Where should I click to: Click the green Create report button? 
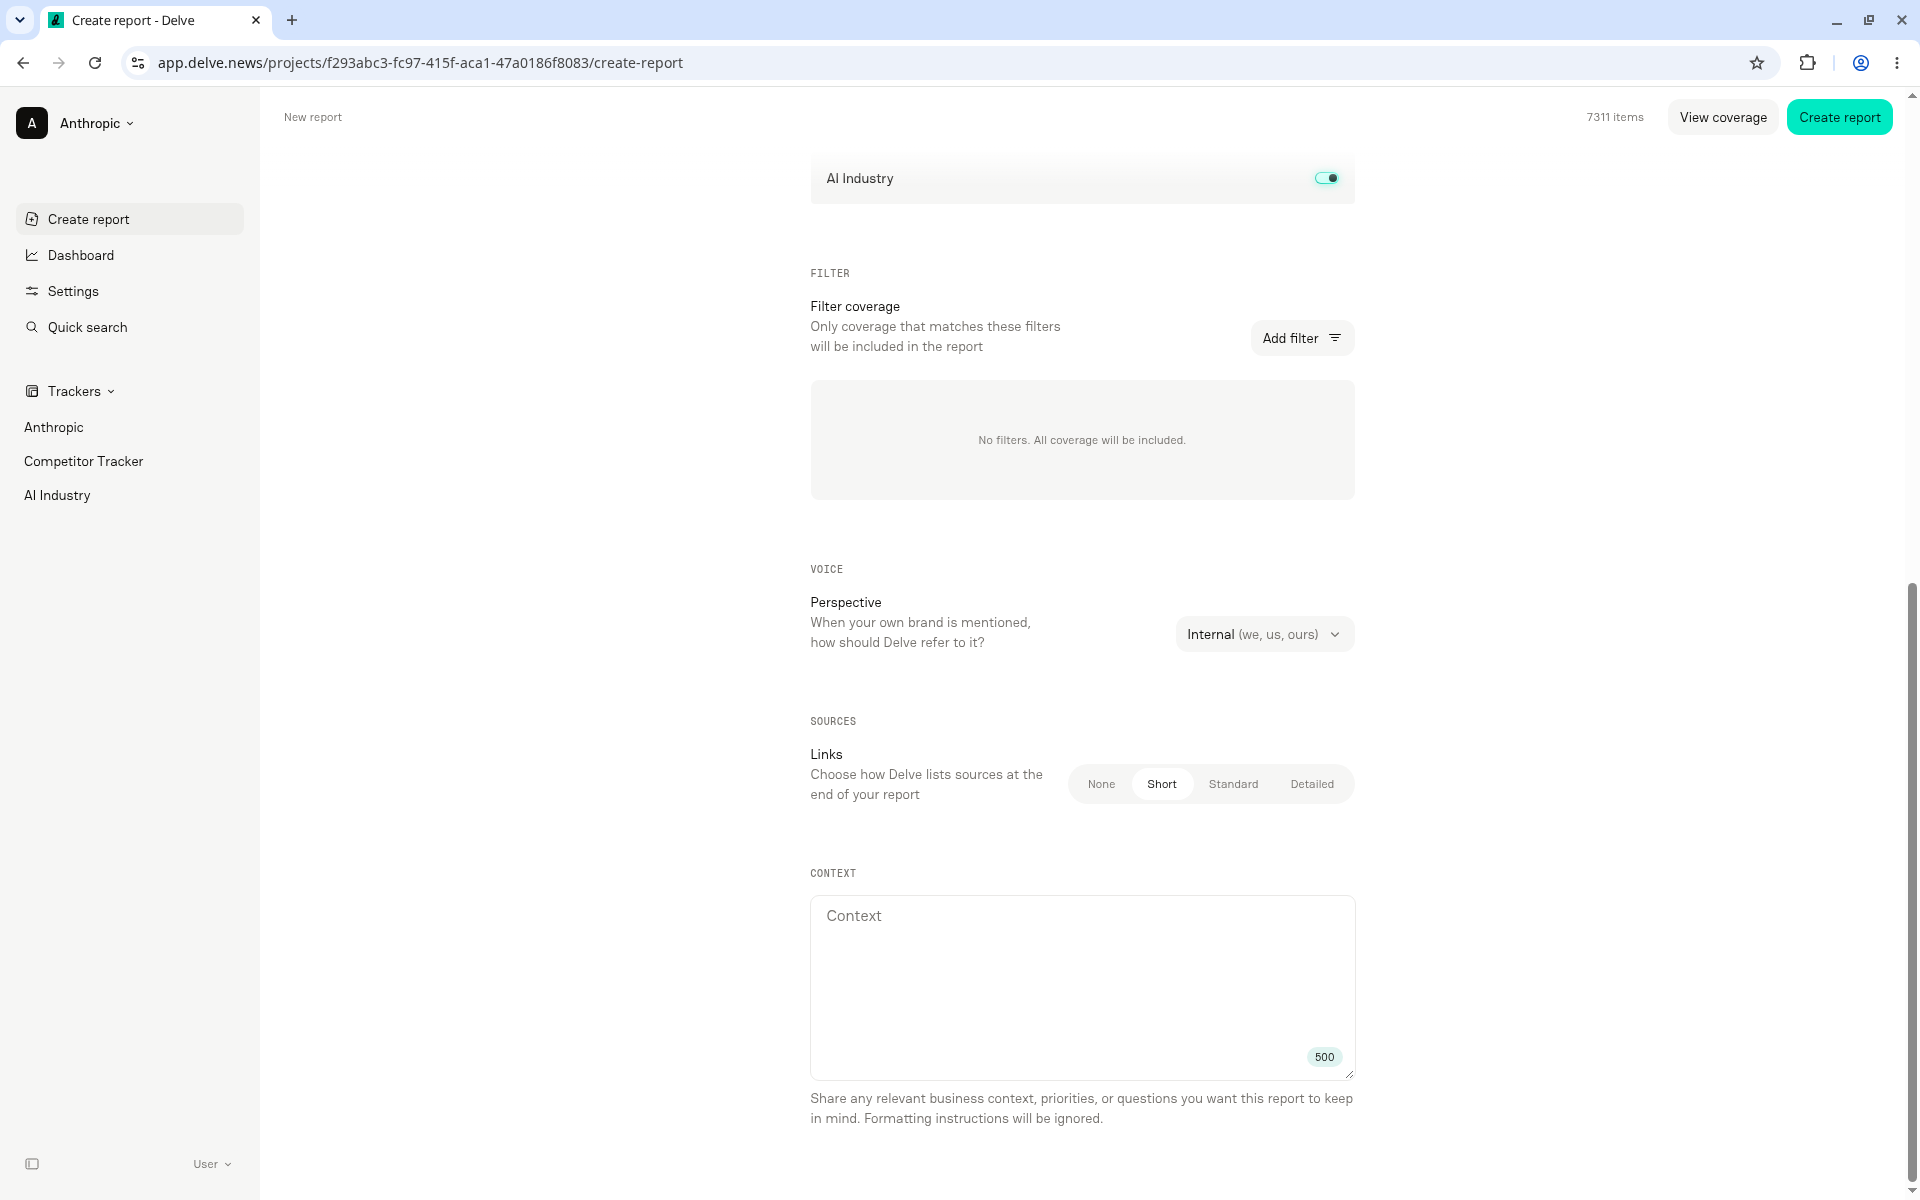[1839, 117]
